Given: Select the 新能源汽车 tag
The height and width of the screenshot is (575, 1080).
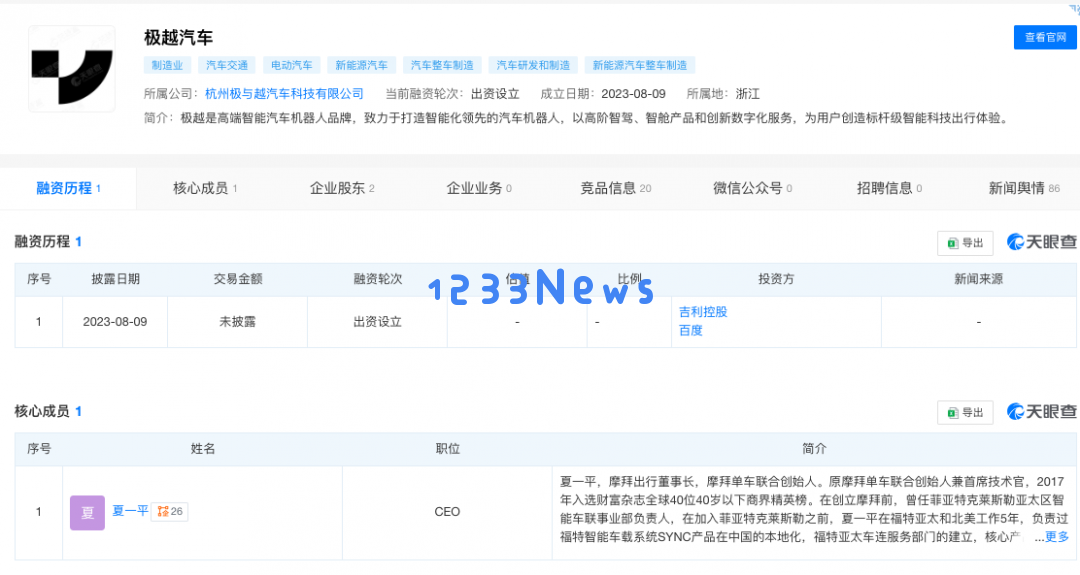Looking at the screenshot, I should point(362,65).
